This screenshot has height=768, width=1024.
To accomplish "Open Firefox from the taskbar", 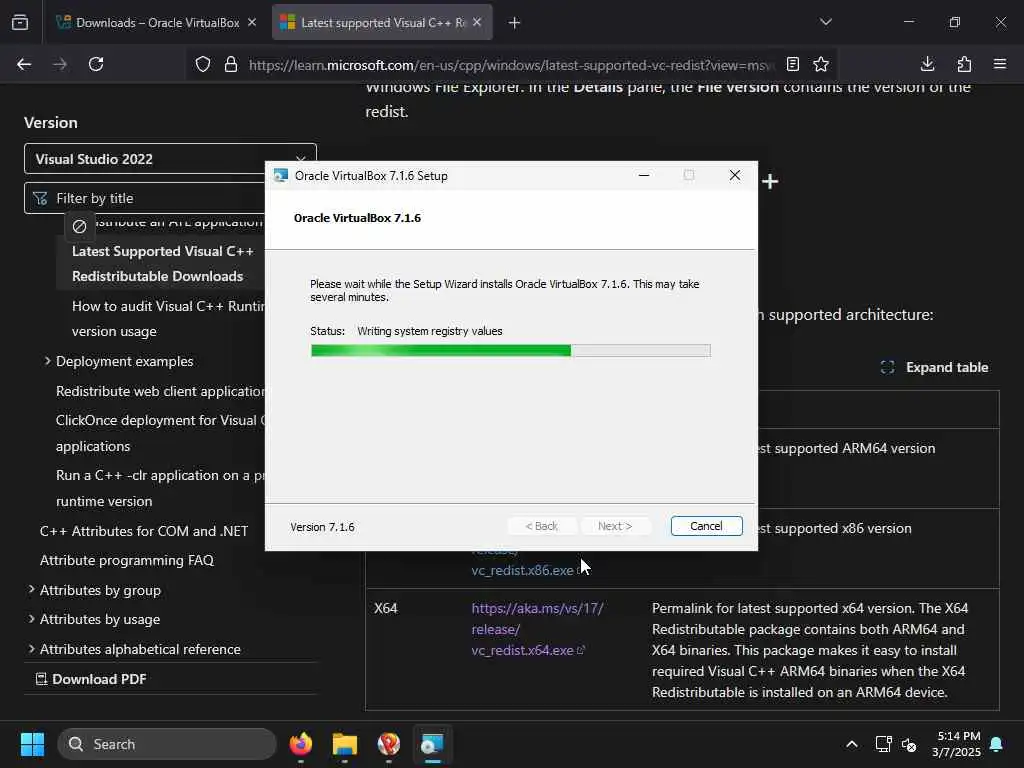I will (x=301, y=744).
